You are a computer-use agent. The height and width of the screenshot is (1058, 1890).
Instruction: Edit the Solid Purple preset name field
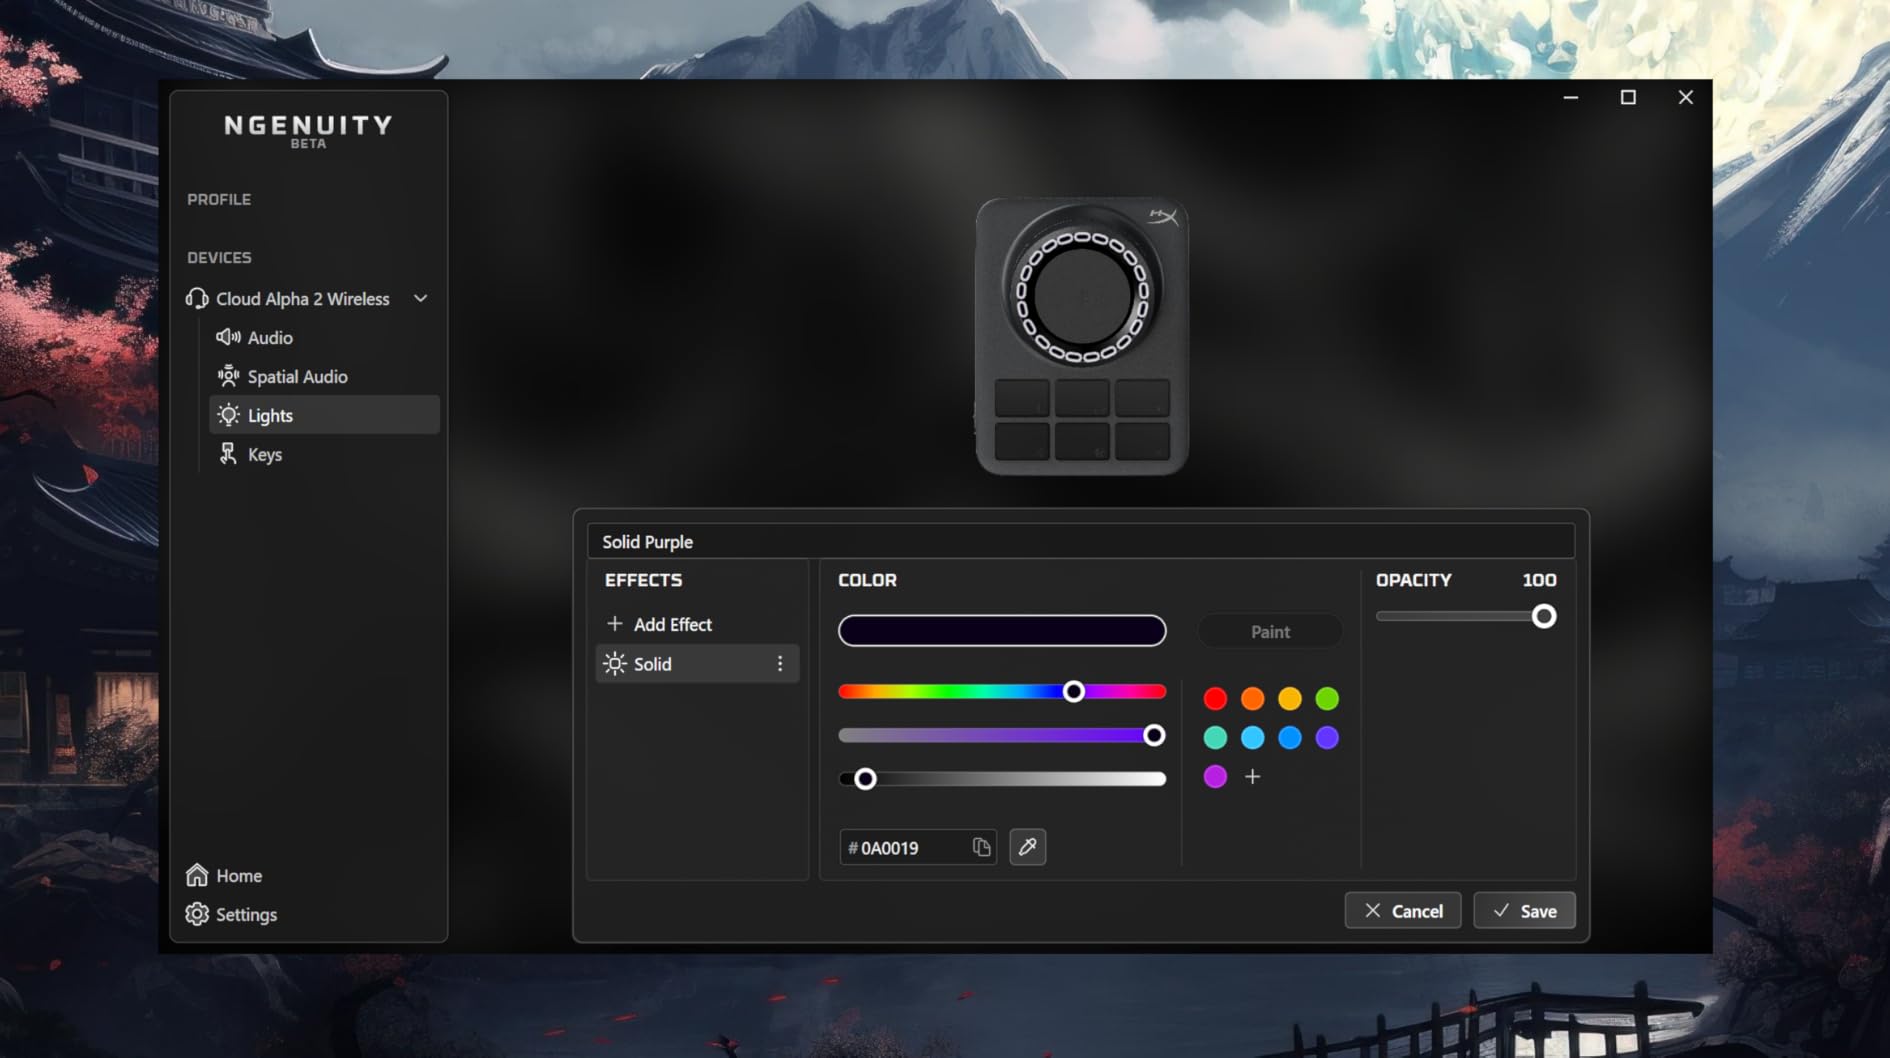1080,541
